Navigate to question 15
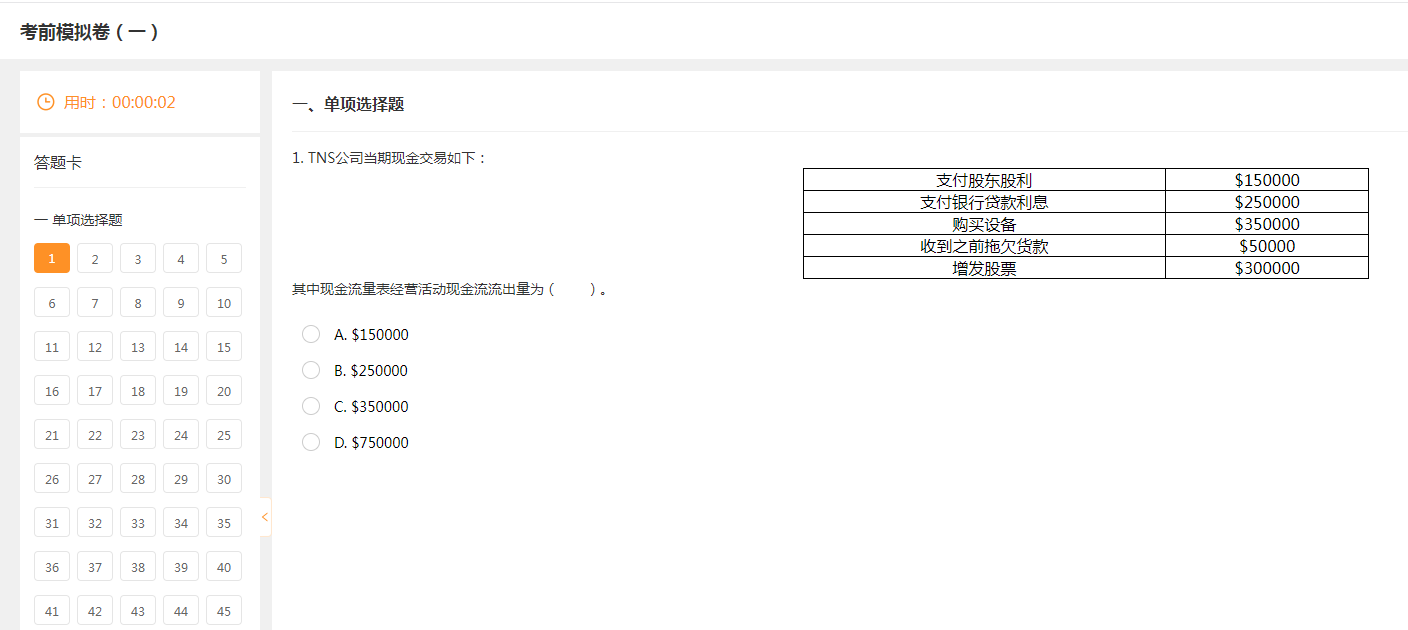The height and width of the screenshot is (630, 1408). [x=223, y=346]
